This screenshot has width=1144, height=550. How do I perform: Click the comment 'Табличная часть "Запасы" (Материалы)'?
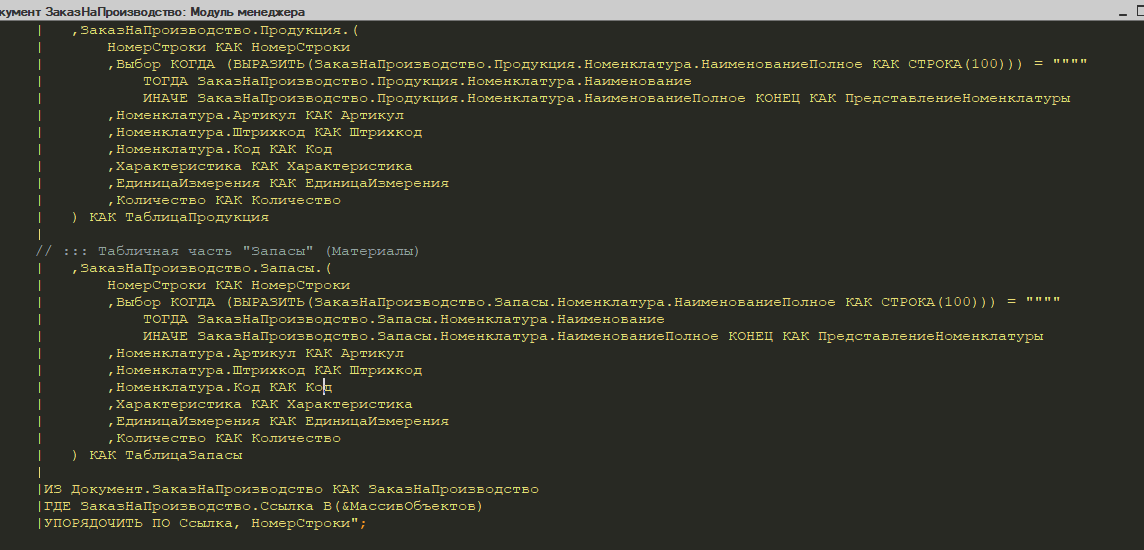tap(258, 251)
